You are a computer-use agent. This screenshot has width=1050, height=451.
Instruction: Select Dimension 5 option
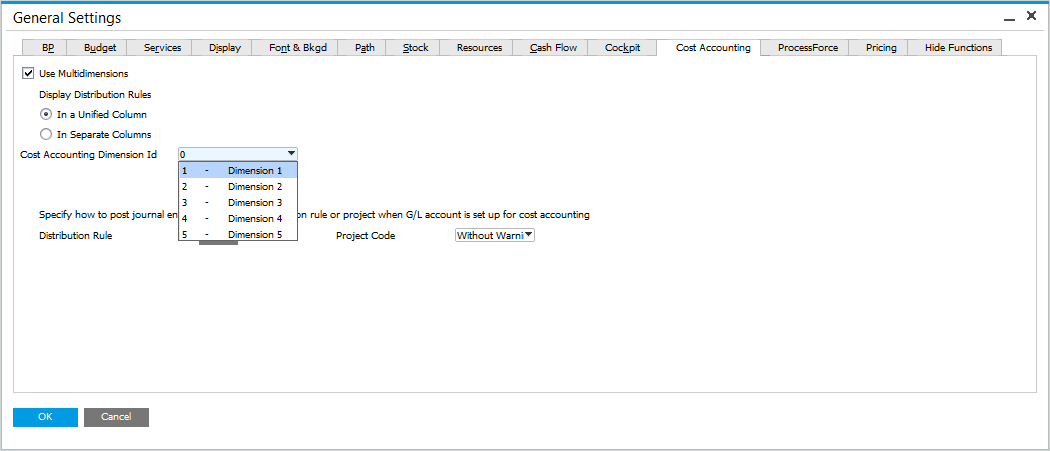click(238, 234)
